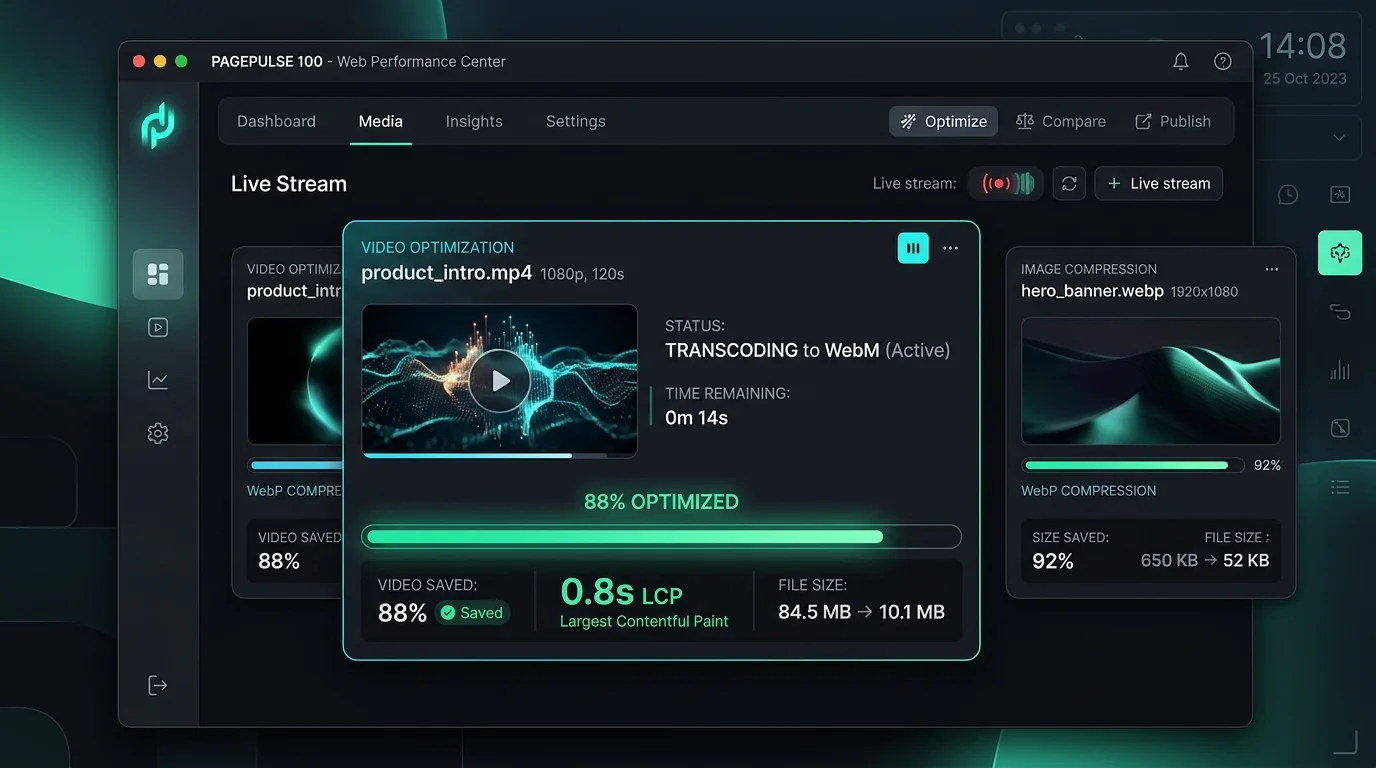Click the refresh icon beside live stream indicator
1376x768 pixels.
1069,183
